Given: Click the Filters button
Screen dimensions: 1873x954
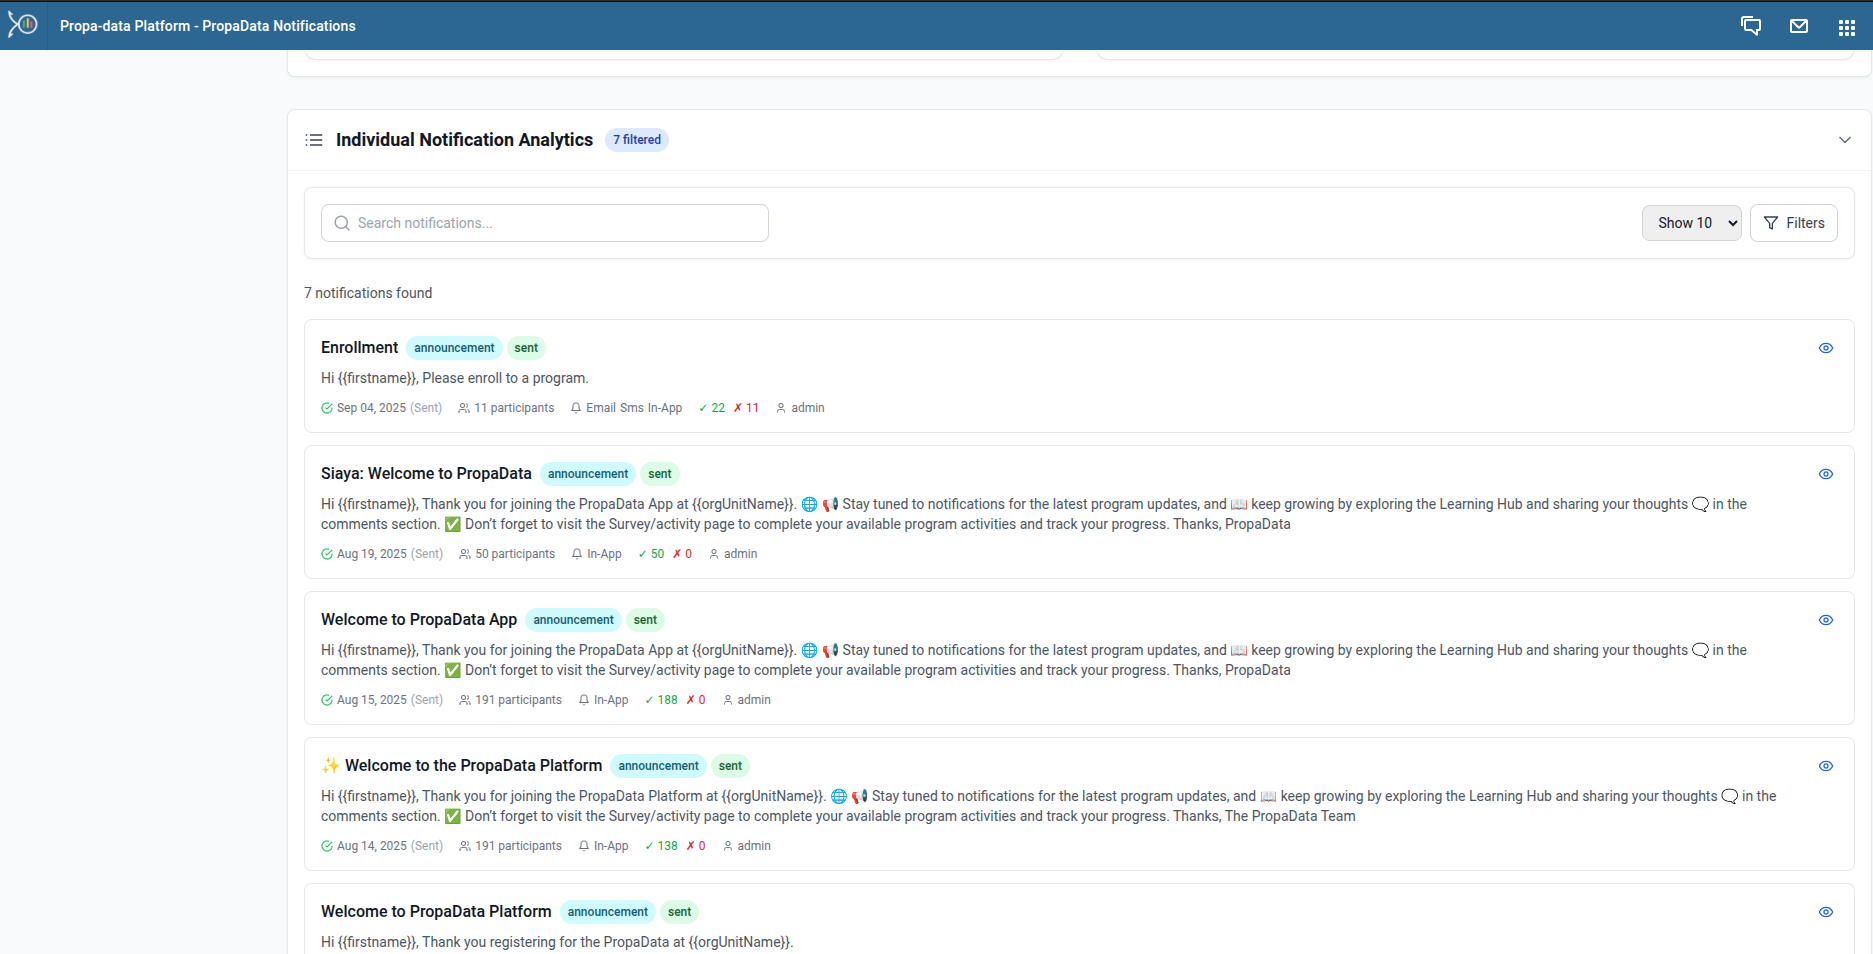Looking at the screenshot, I should click(1793, 223).
